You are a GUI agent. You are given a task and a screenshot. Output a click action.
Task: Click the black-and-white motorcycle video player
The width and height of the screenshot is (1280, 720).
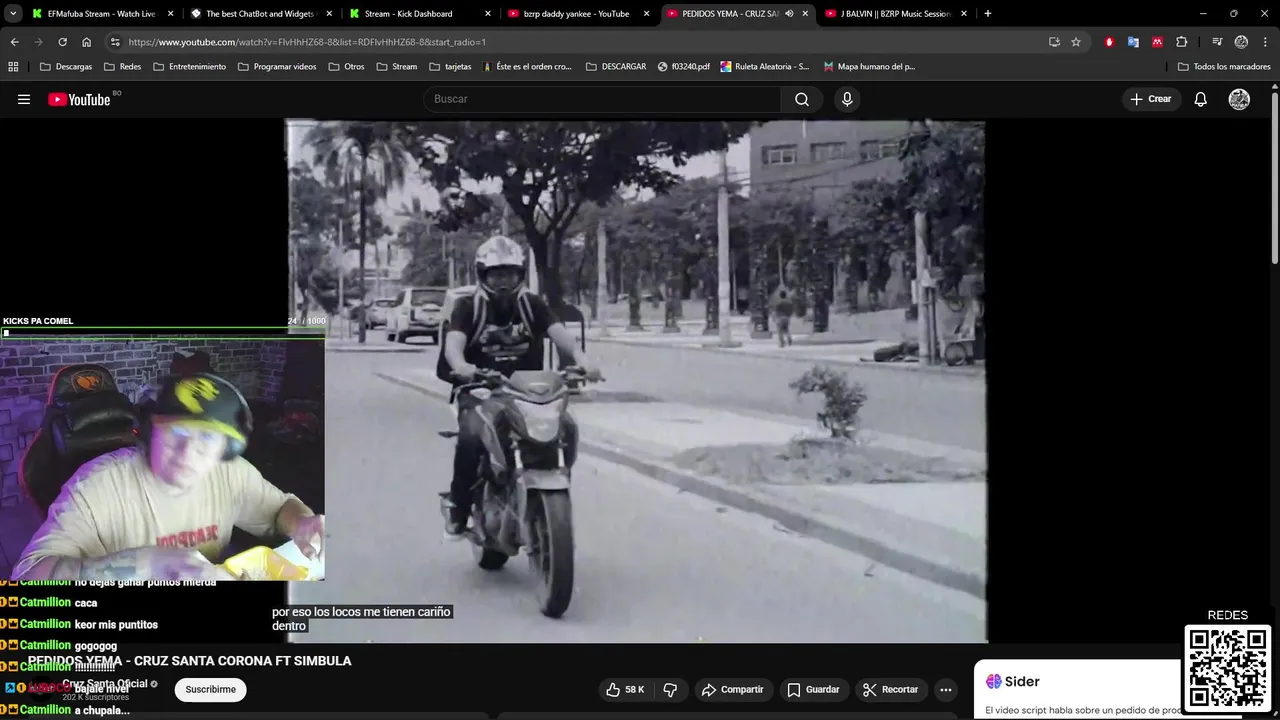point(636,381)
